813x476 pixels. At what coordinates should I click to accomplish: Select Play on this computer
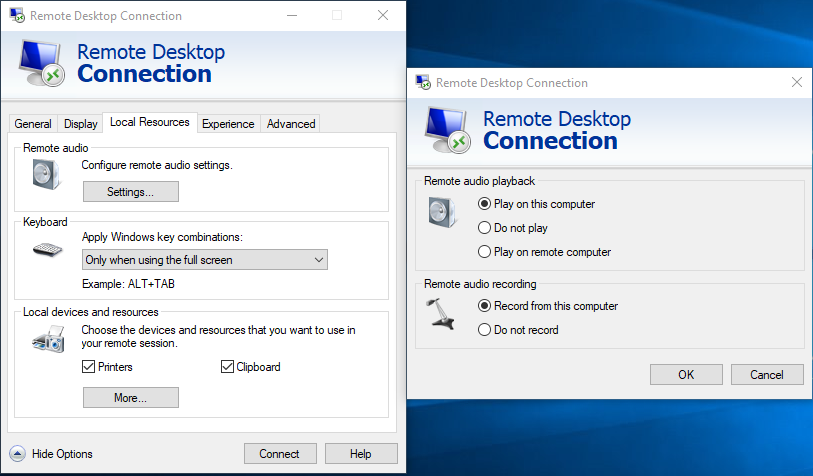tap(536, 204)
